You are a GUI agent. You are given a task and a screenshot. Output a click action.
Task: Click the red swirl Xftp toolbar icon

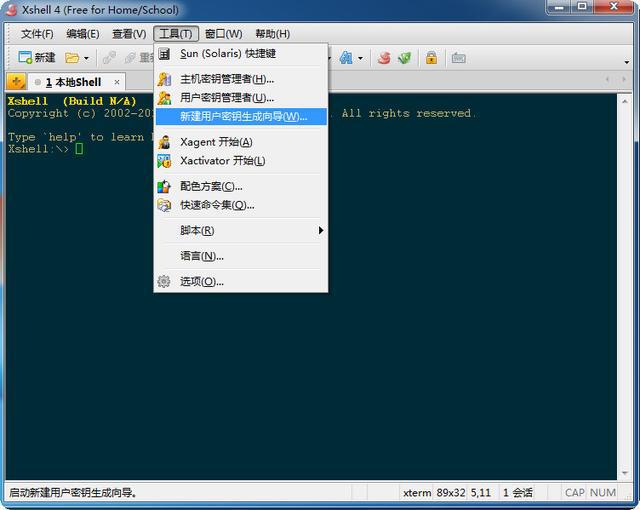(384, 58)
